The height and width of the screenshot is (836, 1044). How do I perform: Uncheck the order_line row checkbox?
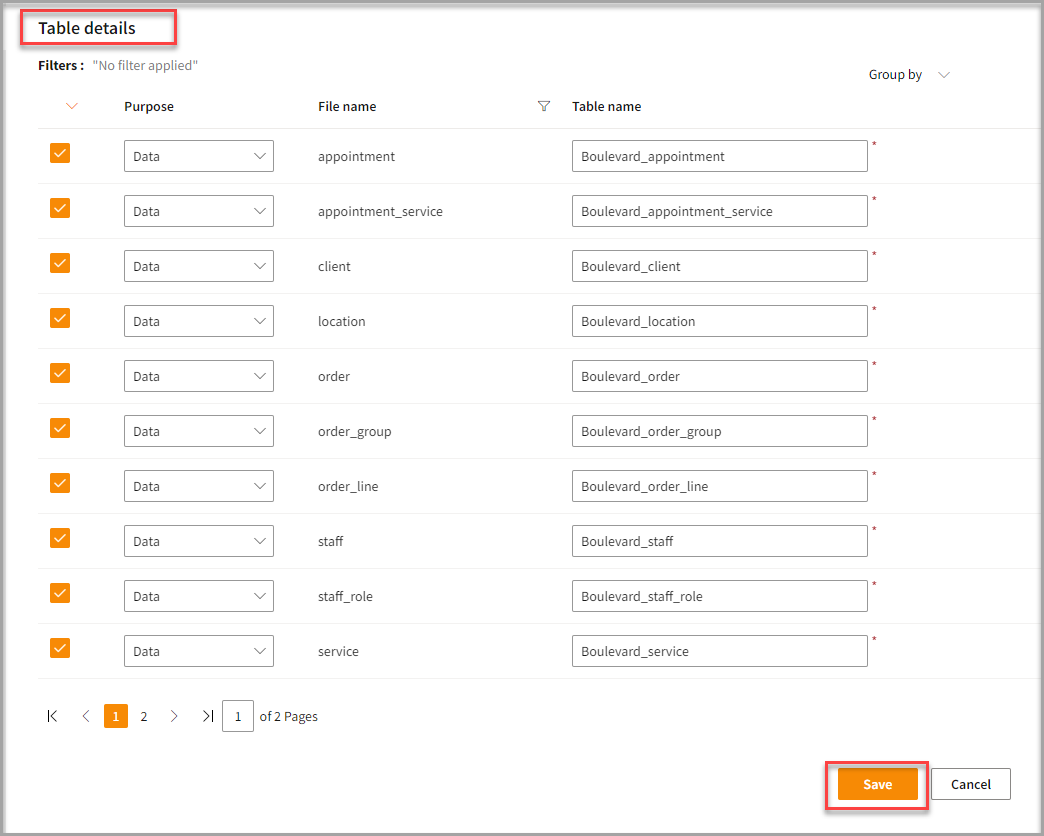point(60,483)
